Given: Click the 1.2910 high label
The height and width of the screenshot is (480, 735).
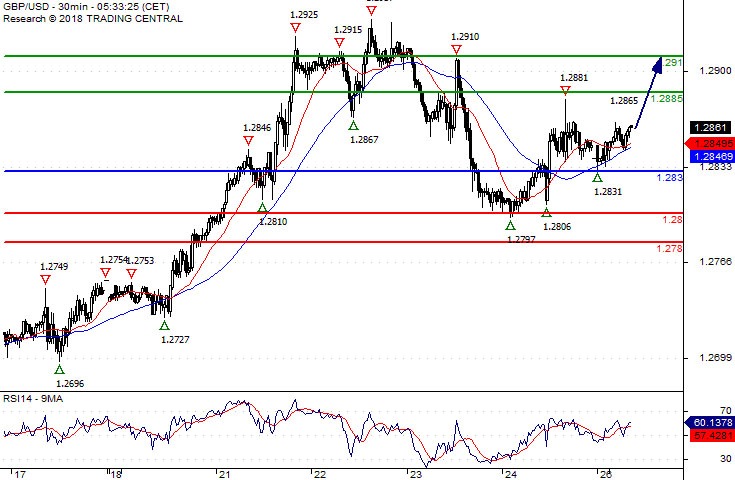Looking at the screenshot, I should tap(465, 37).
